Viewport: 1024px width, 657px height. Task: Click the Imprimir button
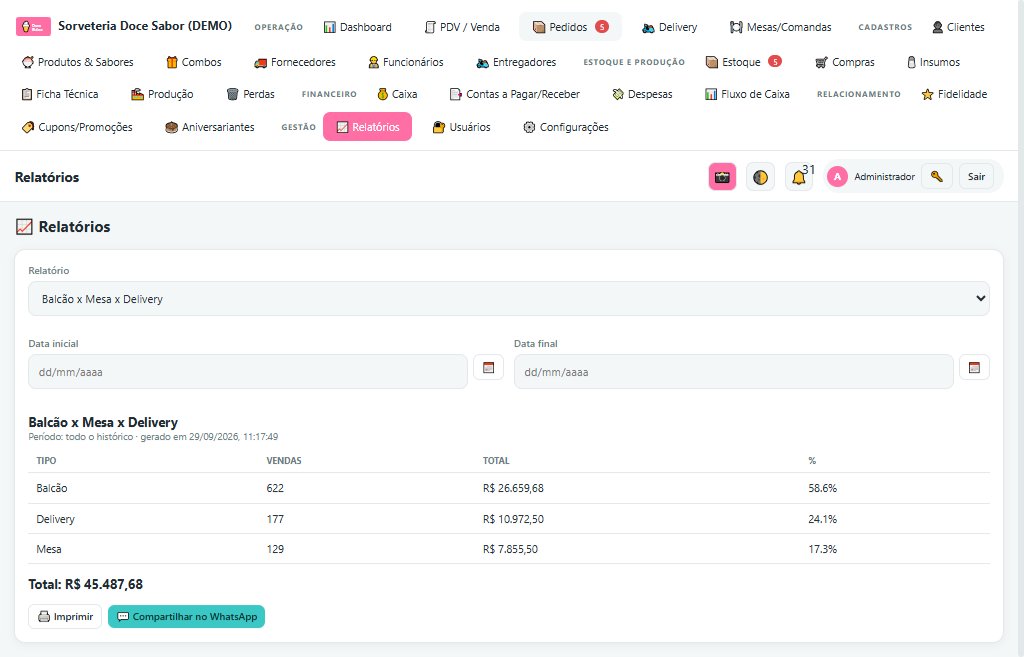pos(65,617)
